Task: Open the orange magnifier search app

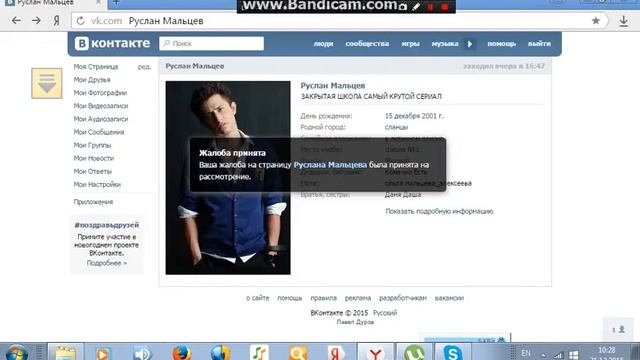Action: [x=298, y=353]
